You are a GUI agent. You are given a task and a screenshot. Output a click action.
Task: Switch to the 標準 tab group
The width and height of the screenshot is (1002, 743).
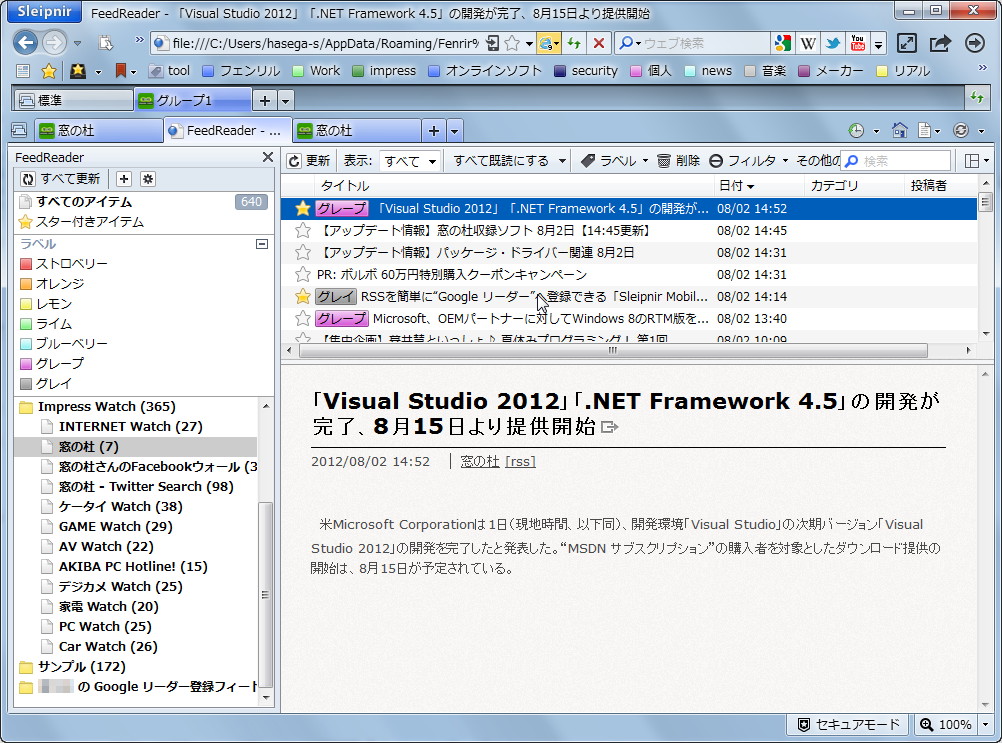coord(73,100)
